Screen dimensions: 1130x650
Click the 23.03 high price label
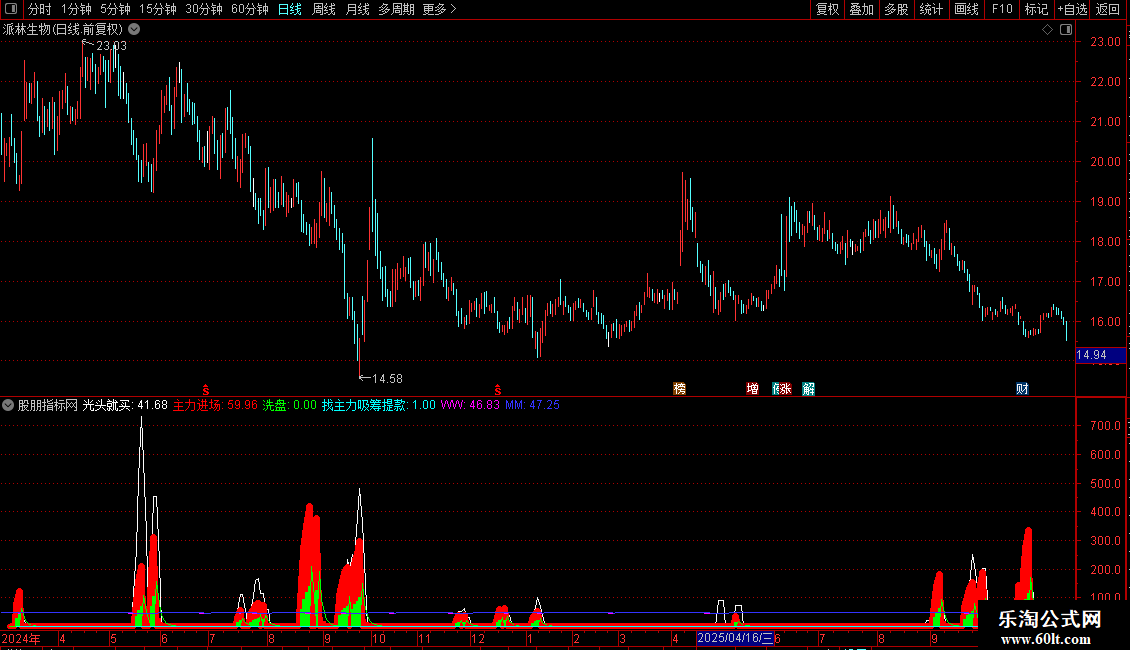(x=111, y=46)
